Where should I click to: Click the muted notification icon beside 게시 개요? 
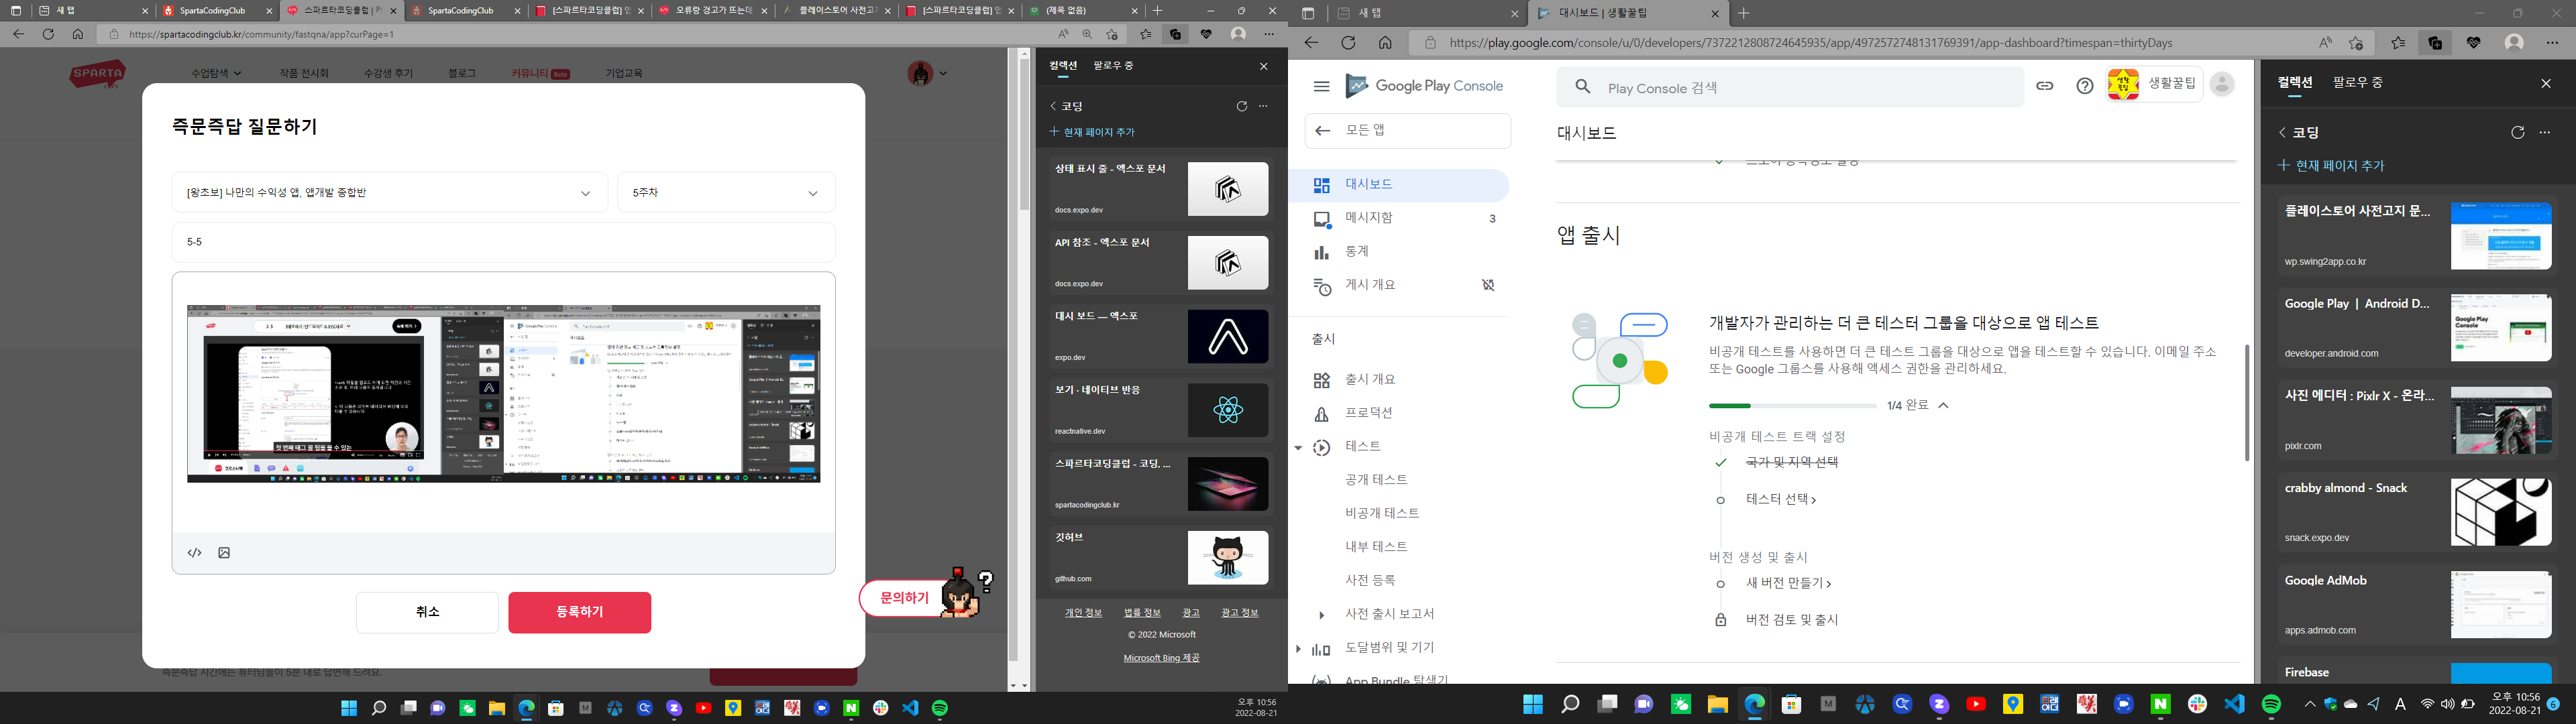point(1488,285)
